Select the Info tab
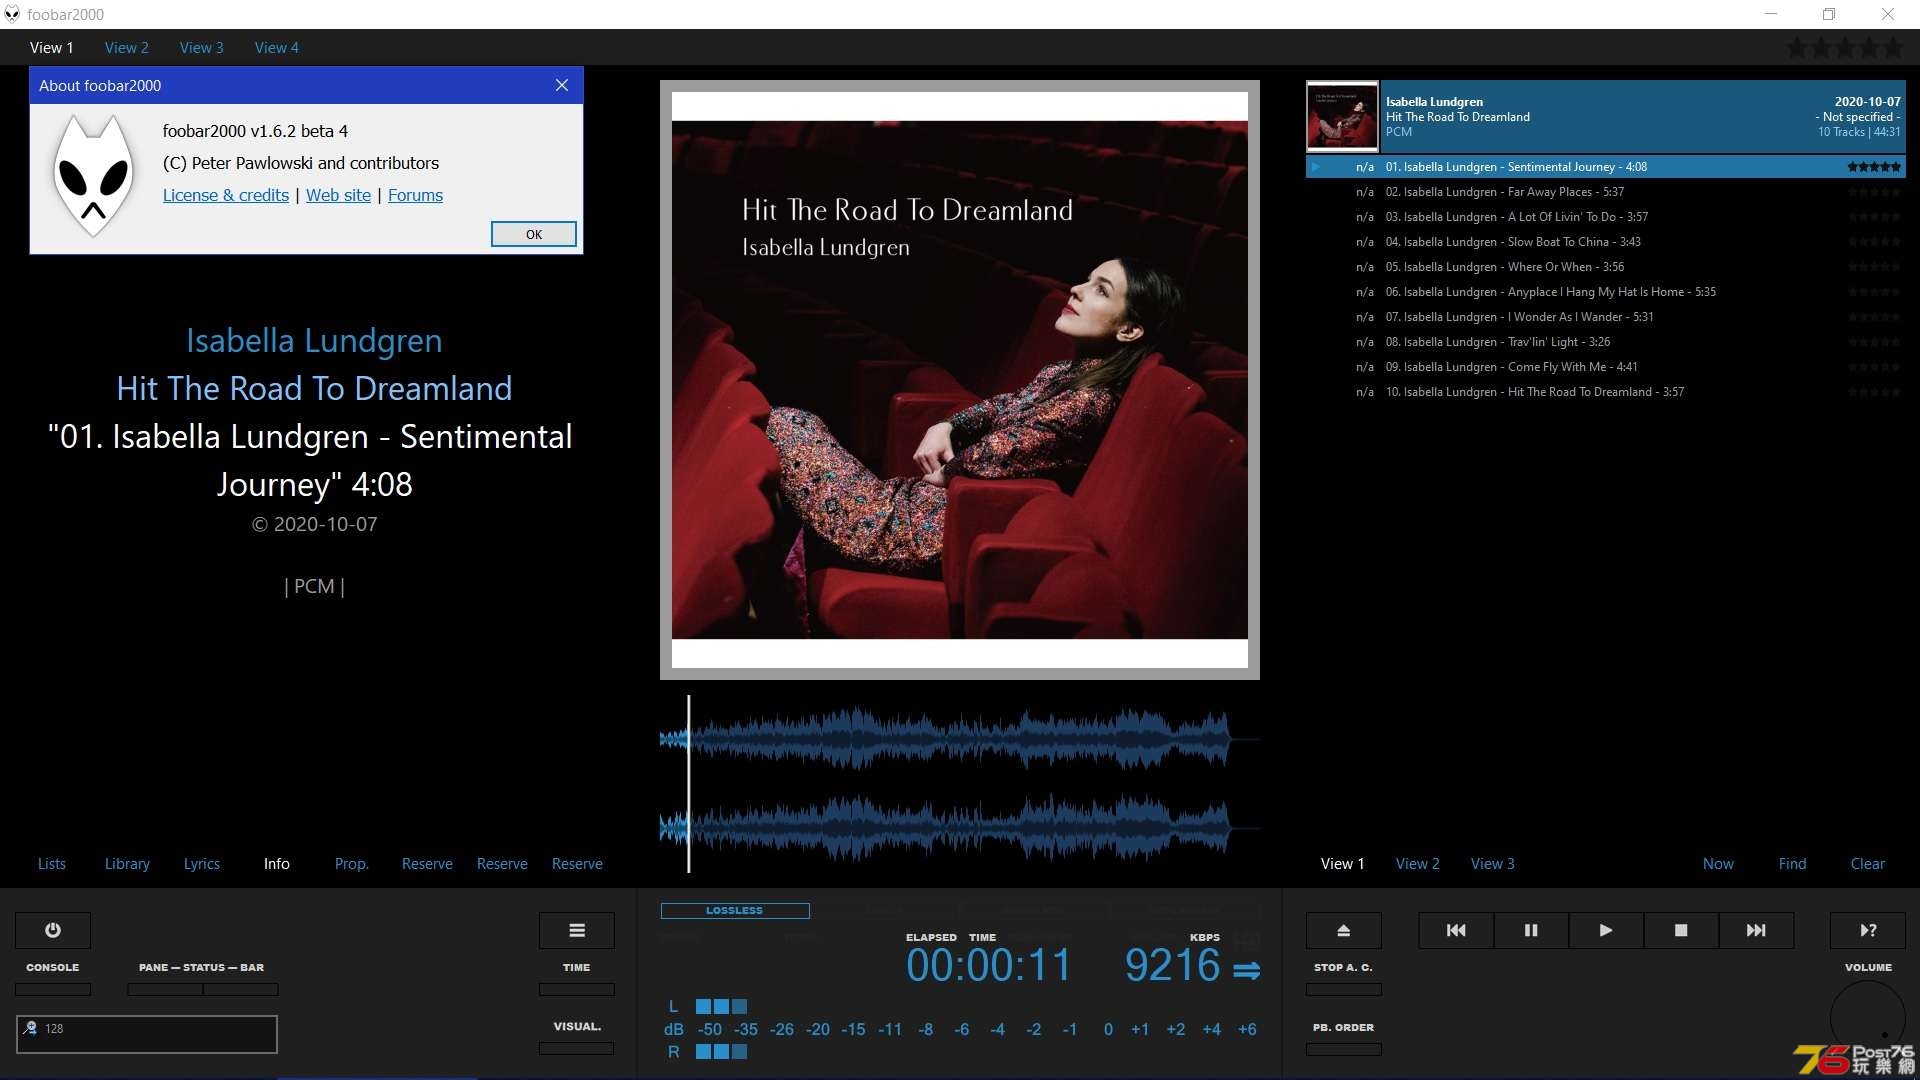Viewport: 1920px width, 1080px height. point(276,862)
